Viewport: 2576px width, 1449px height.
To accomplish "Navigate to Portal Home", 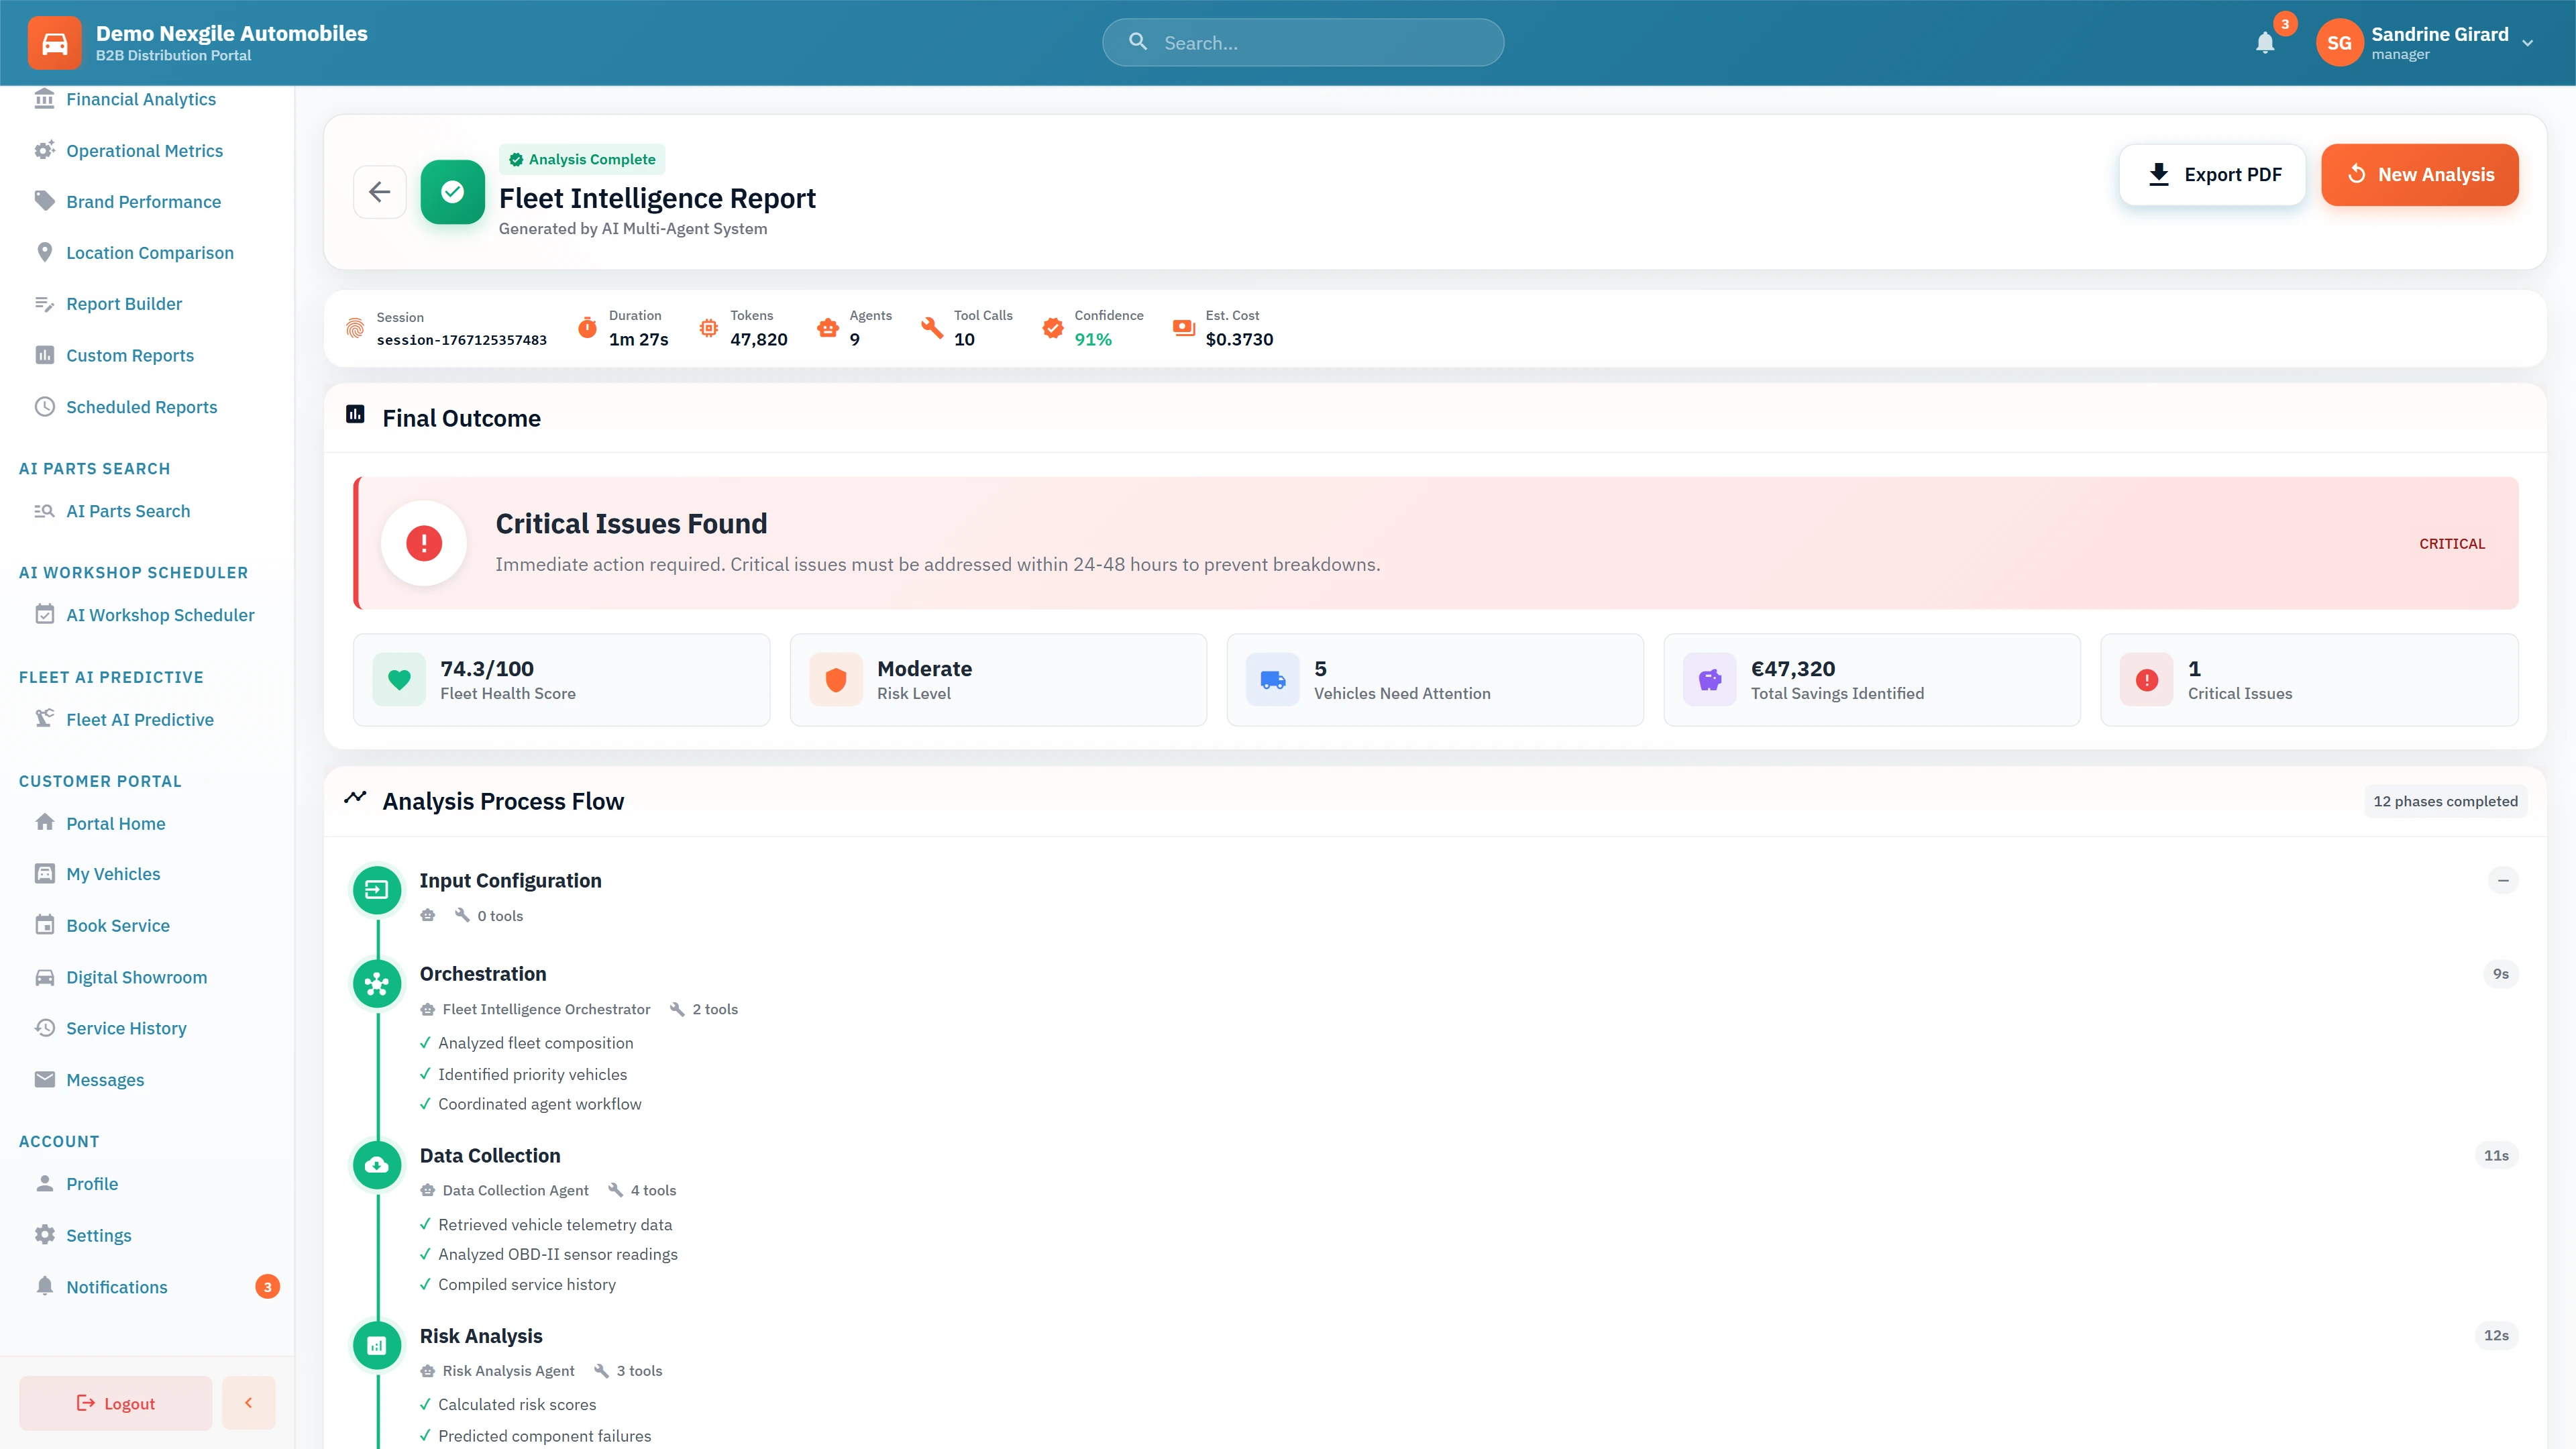I will pyautogui.click(x=115, y=822).
